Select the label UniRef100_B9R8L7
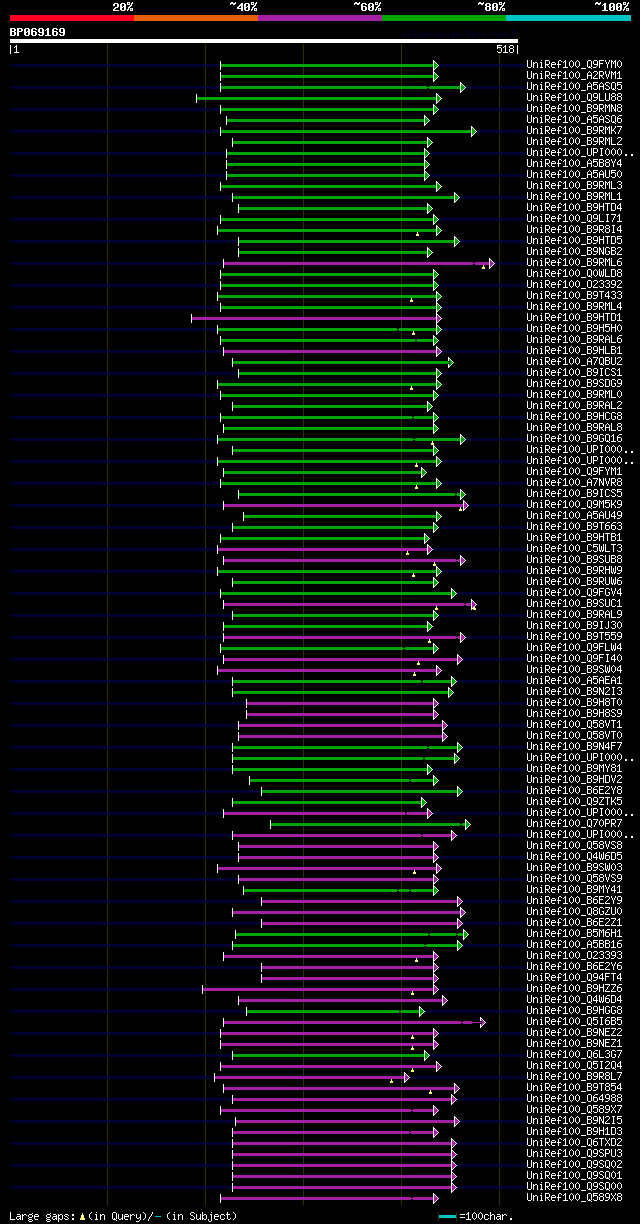This screenshot has width=640, height=1224. click(574, 1076)
